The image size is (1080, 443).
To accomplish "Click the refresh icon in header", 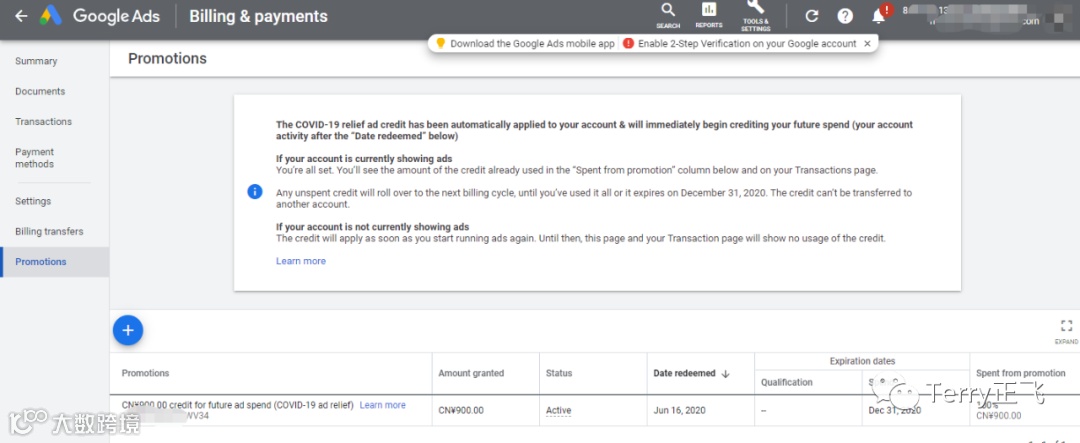I will pyautogui.click(x=812, y=16).
